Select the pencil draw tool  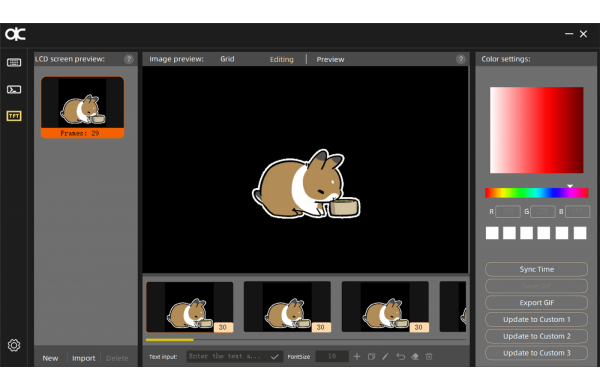pos(385,356)
